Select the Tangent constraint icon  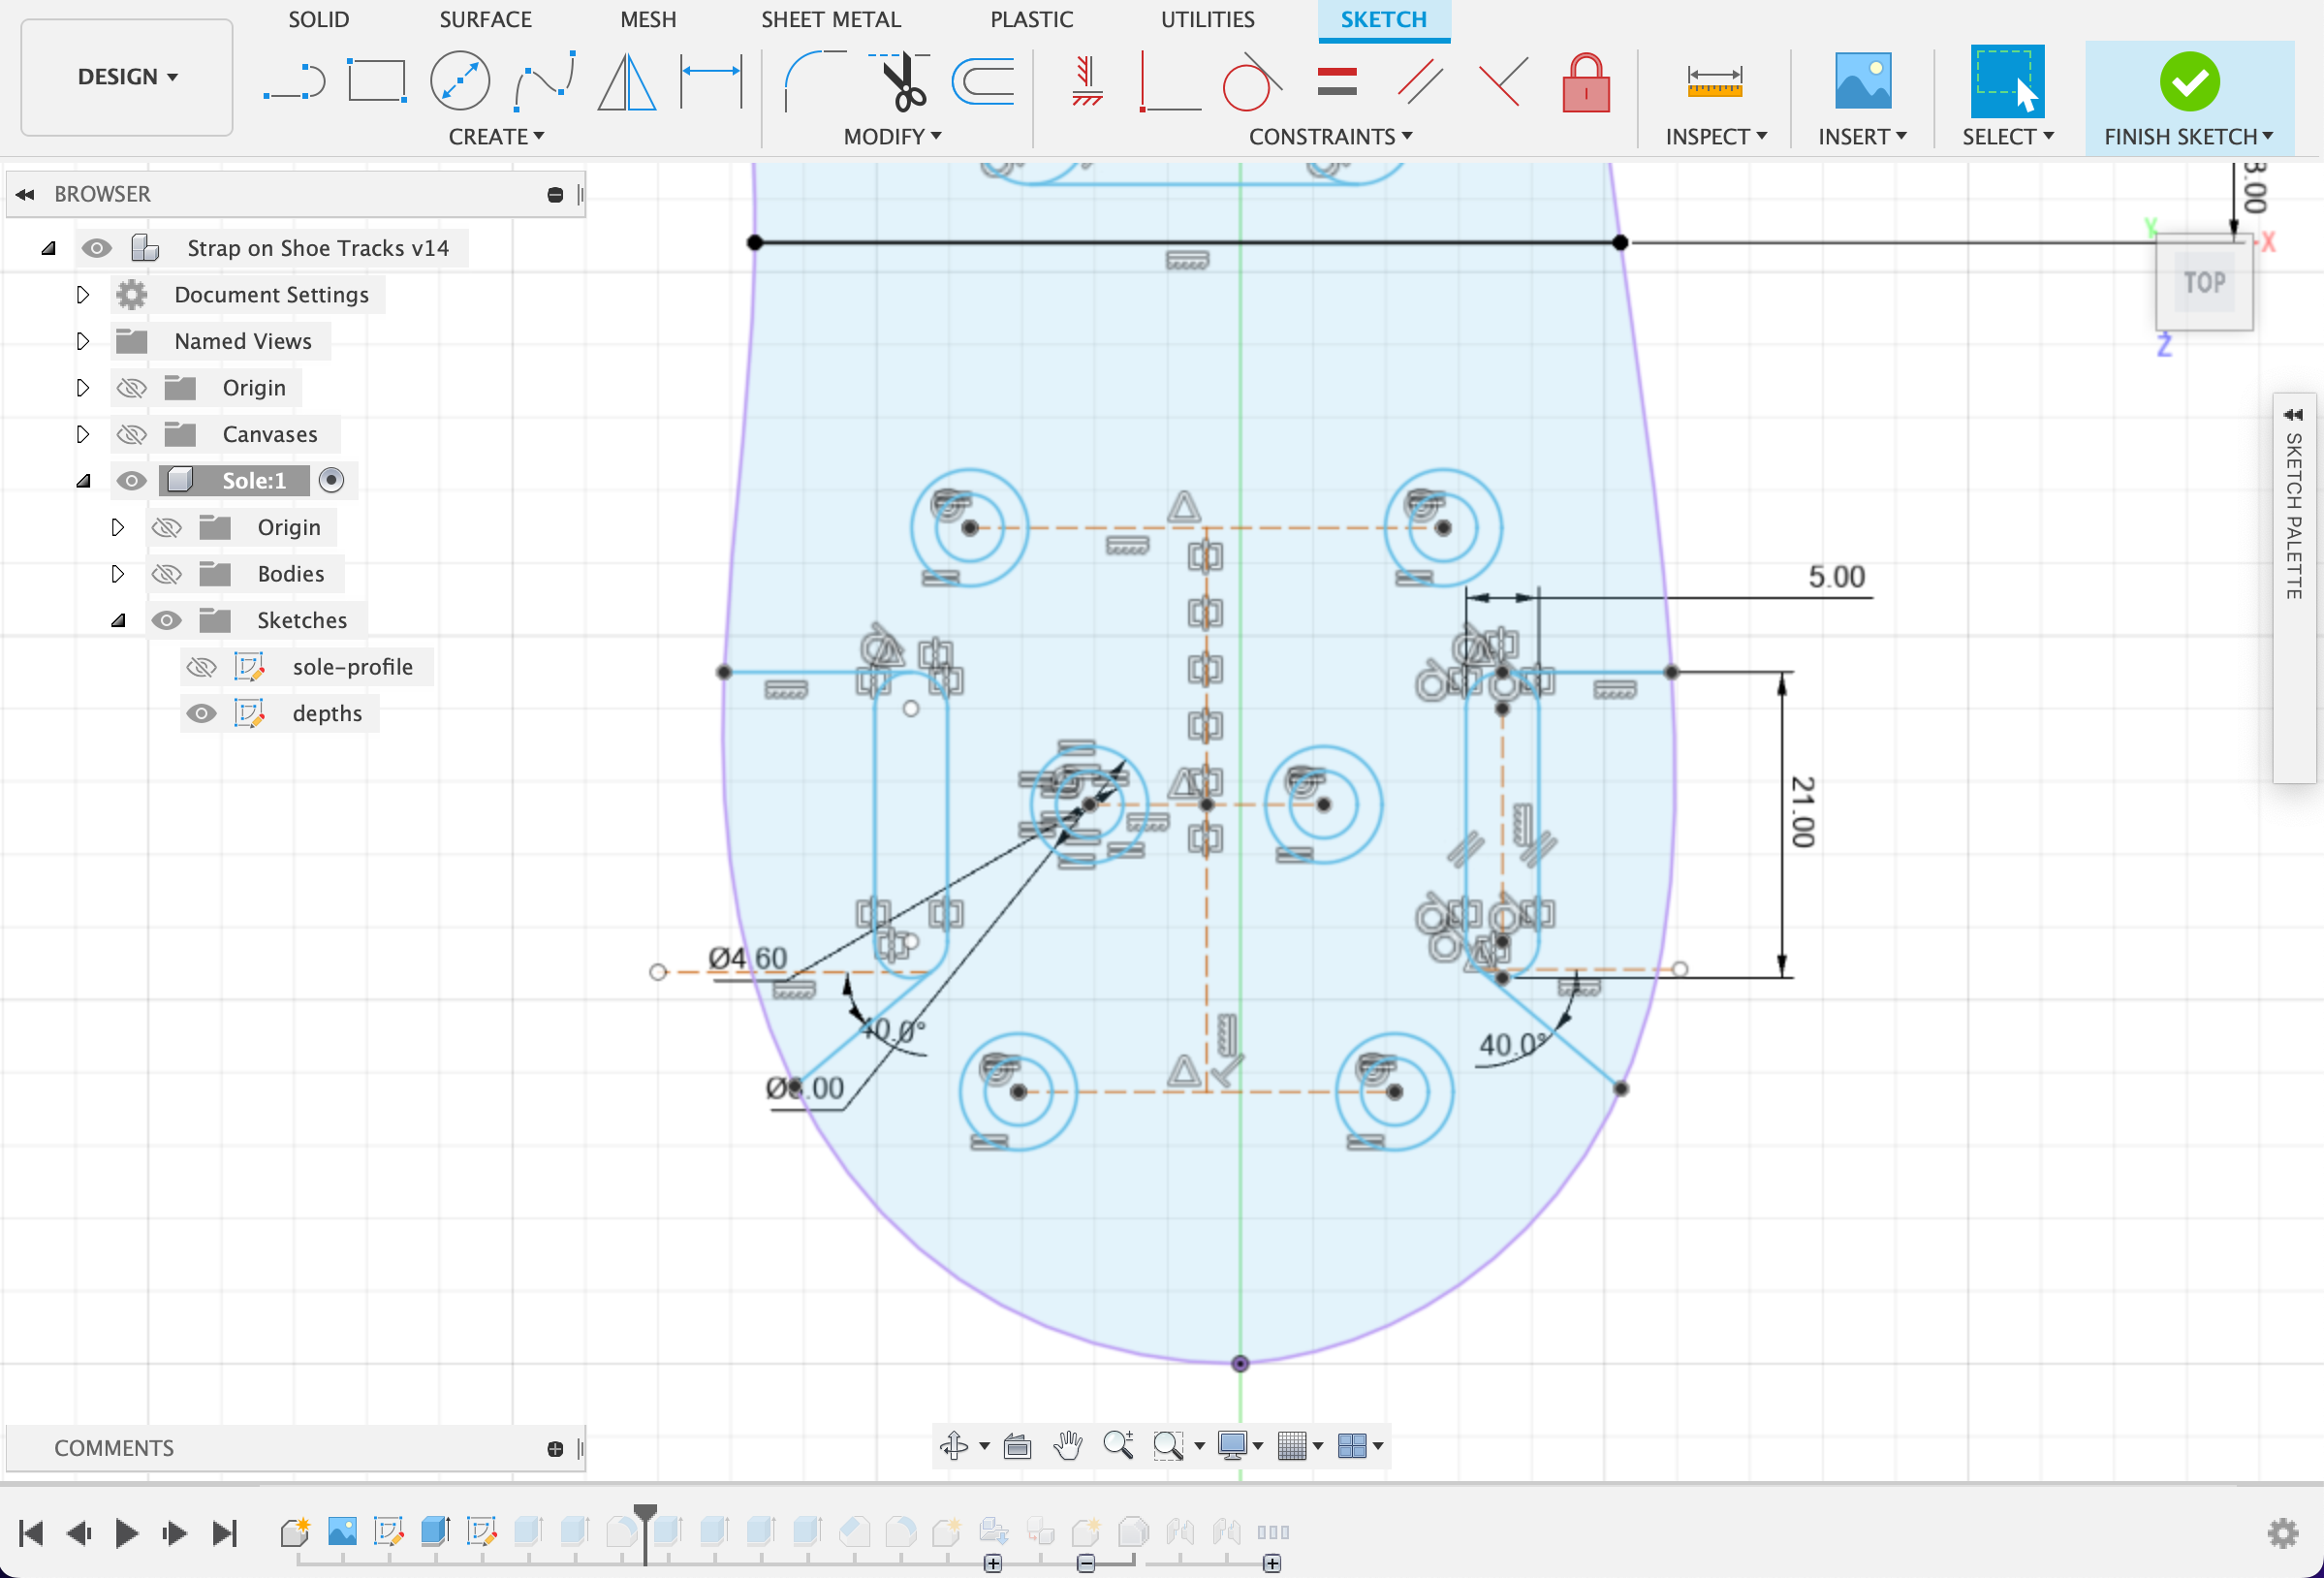point(1250,82)
